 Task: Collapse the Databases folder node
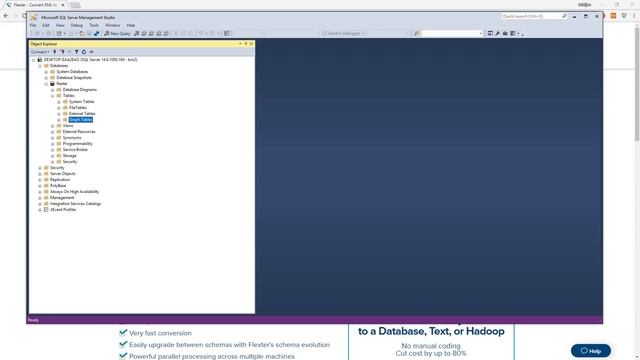40,66
